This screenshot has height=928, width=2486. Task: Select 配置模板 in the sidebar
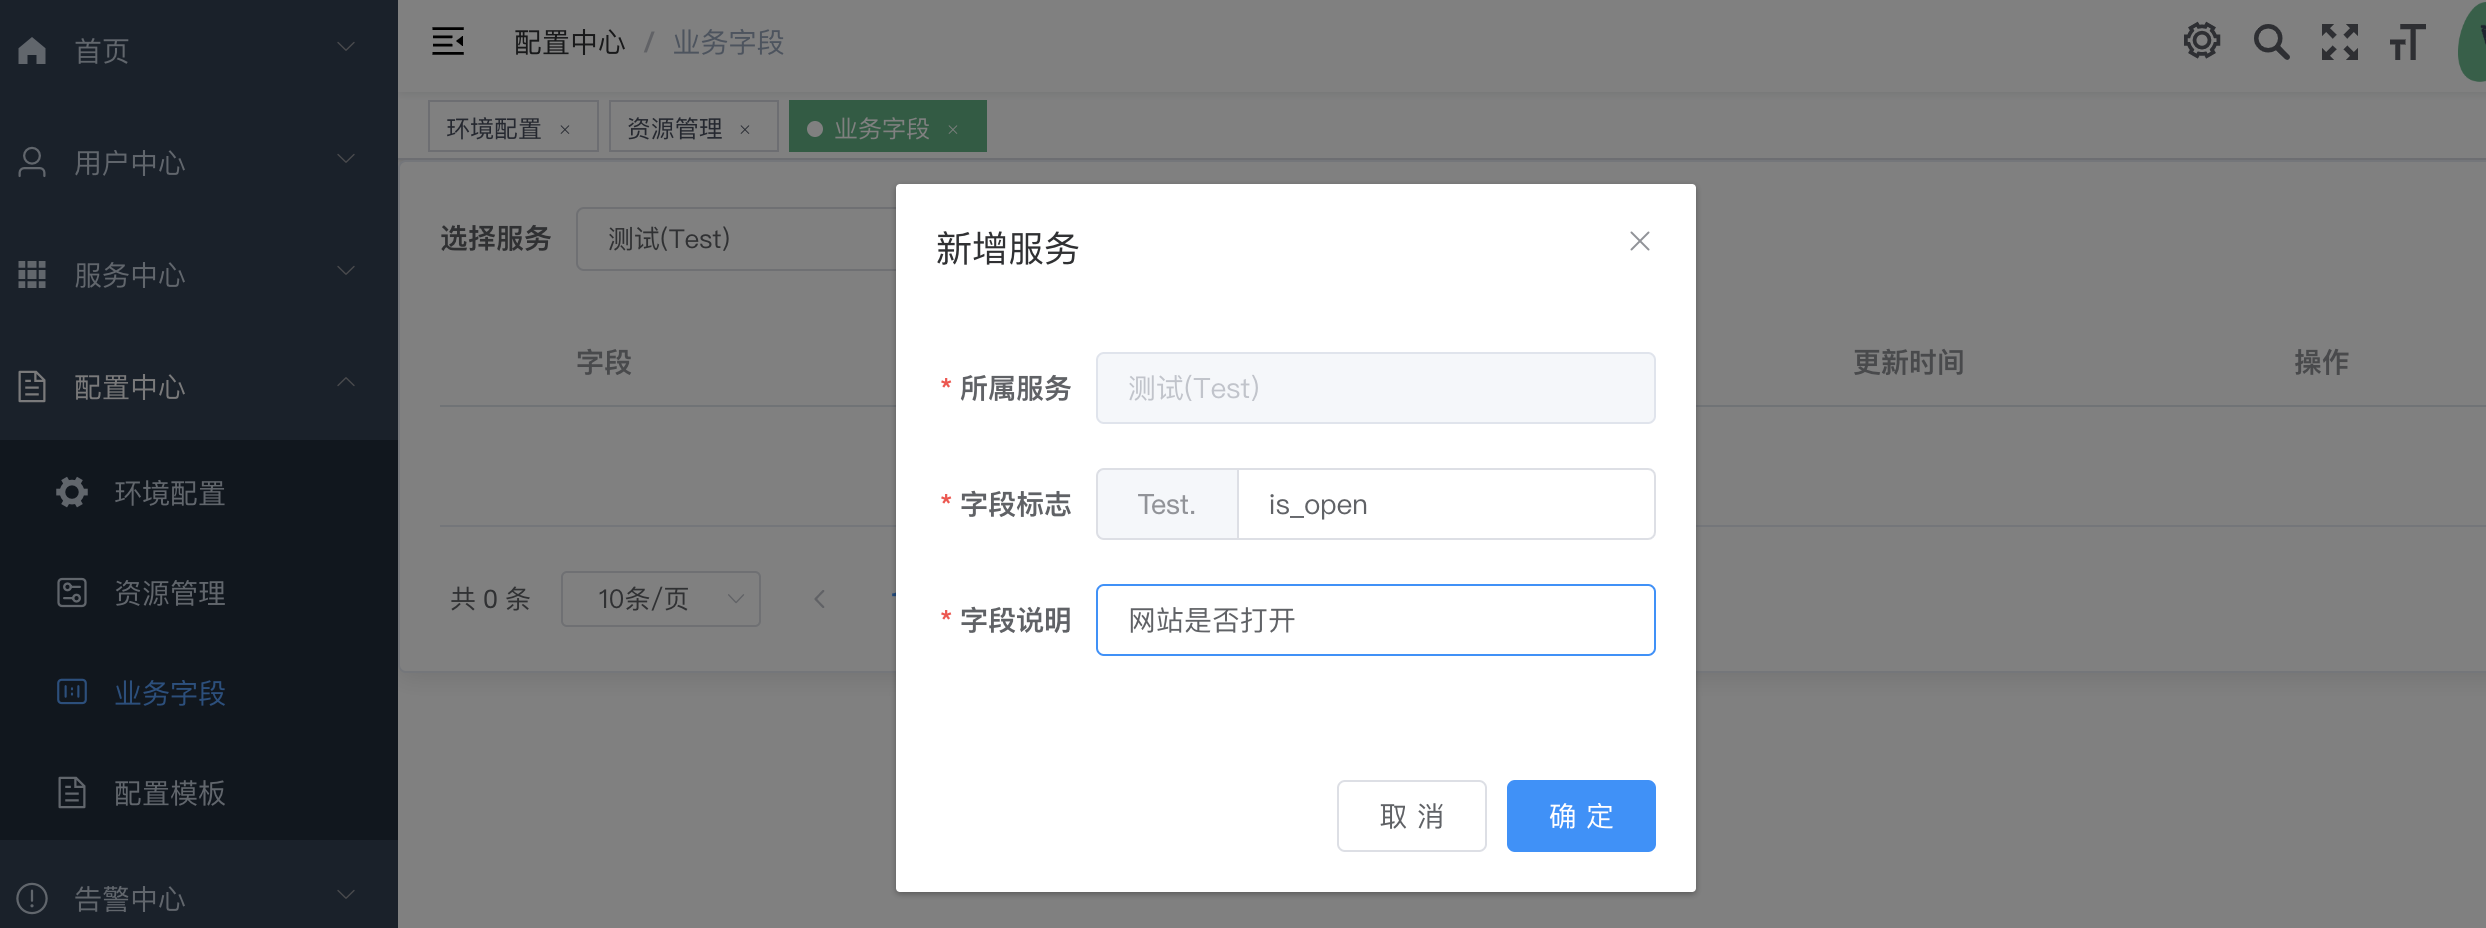169,793
